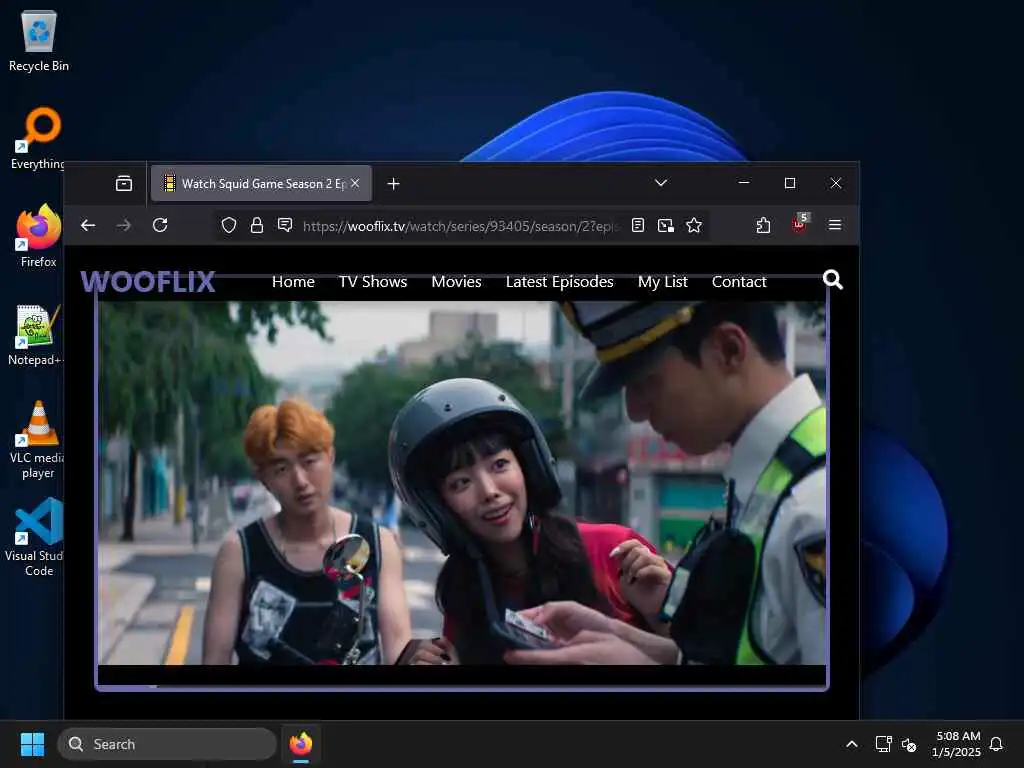Open My List
The image size is (1024, 768).
pyautogui.click(x=663, y=281)
